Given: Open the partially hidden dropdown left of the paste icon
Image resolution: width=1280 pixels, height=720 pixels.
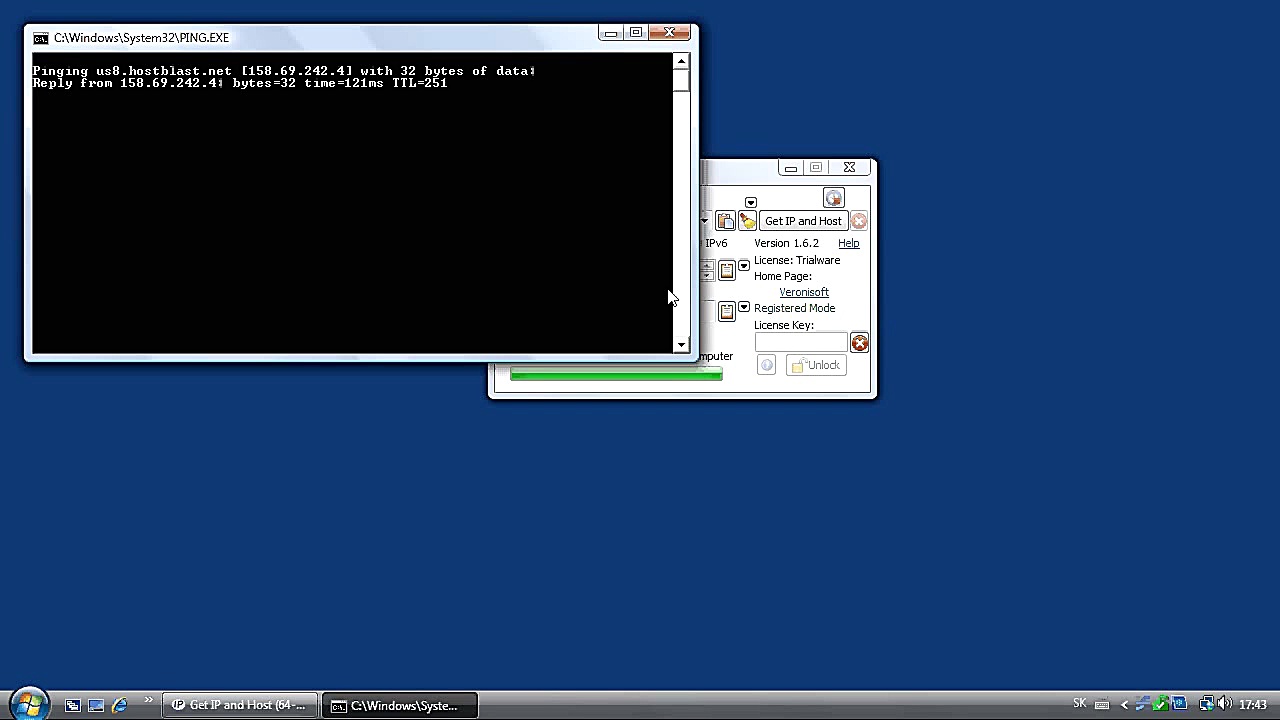Looking at the screenshot, I should (705, 221).
